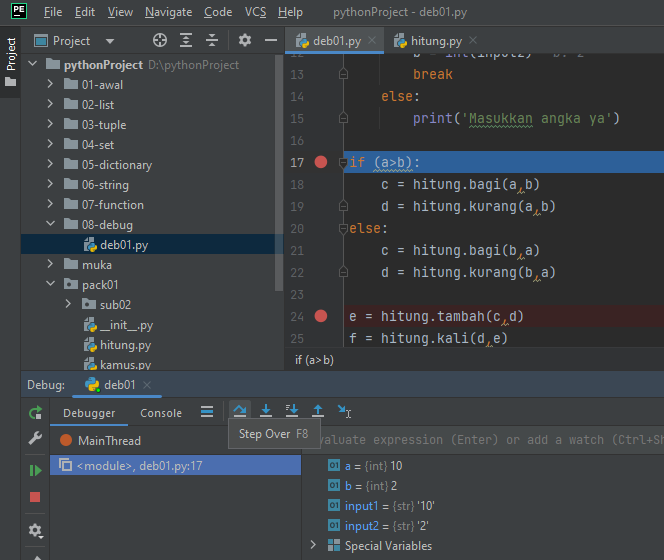Click the wrench debug configuration icon
664x560 pixels.
(35, 438)
